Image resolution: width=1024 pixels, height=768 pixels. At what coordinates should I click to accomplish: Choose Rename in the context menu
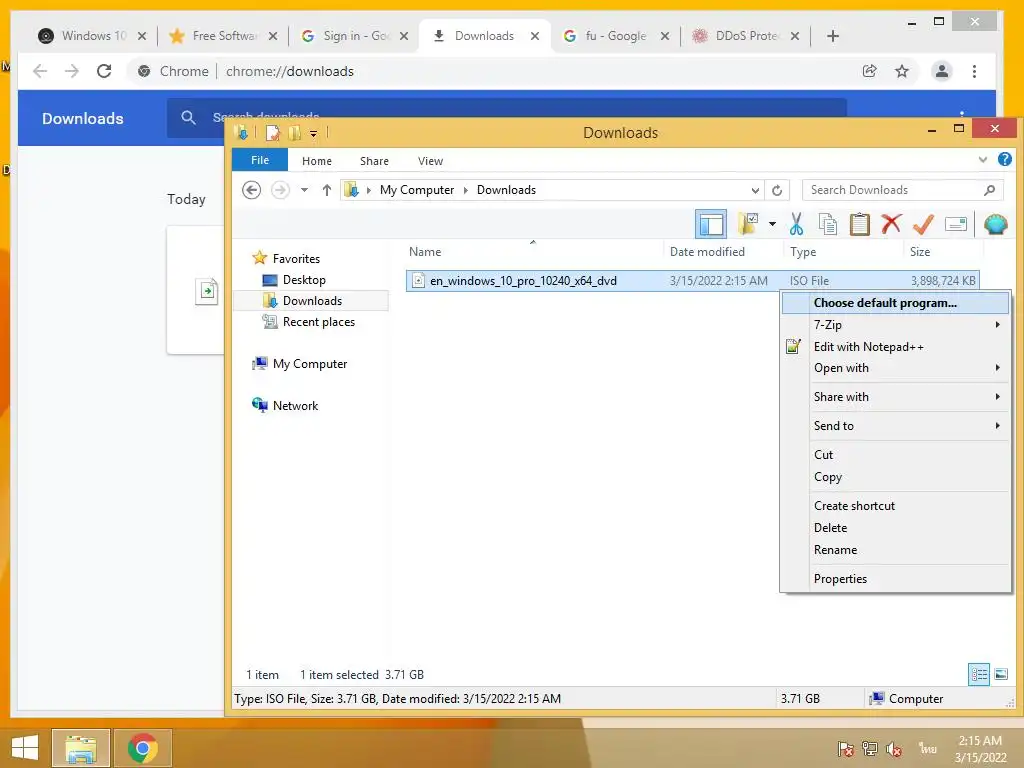tap(895, 550)
